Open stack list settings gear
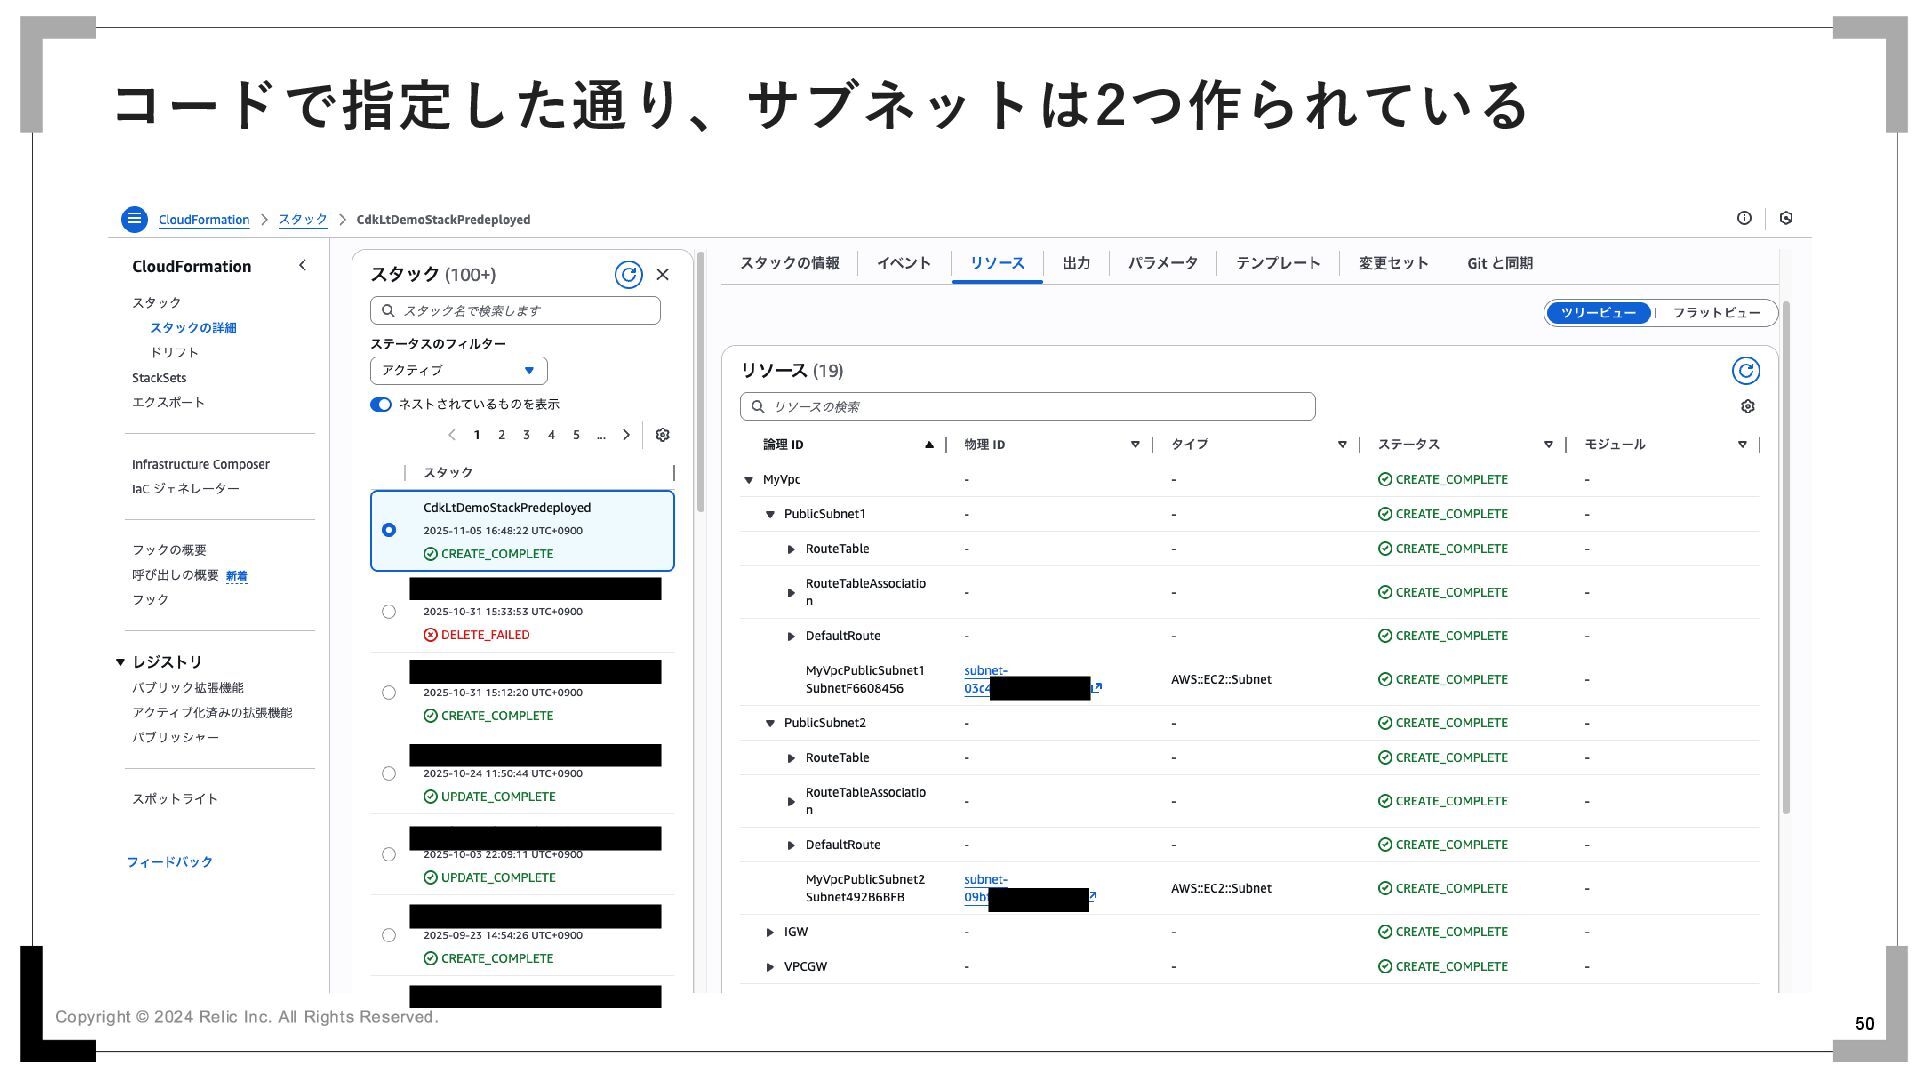Viewport: 1920px width, 1080px height. point(662,435)
